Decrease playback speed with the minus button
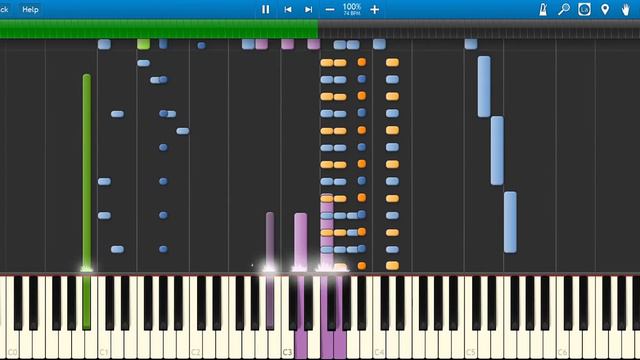Viewport: 640px width, 360px height. (330, 9)
